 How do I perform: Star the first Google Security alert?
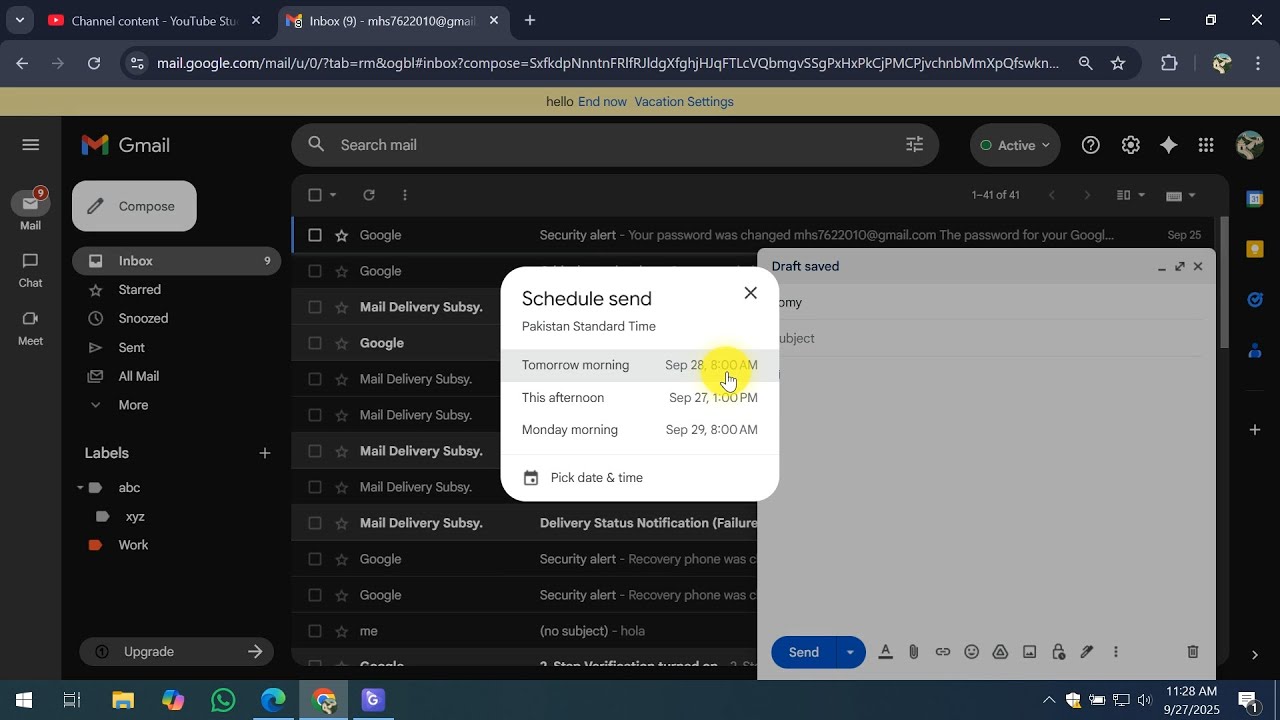tap(341, 235)
